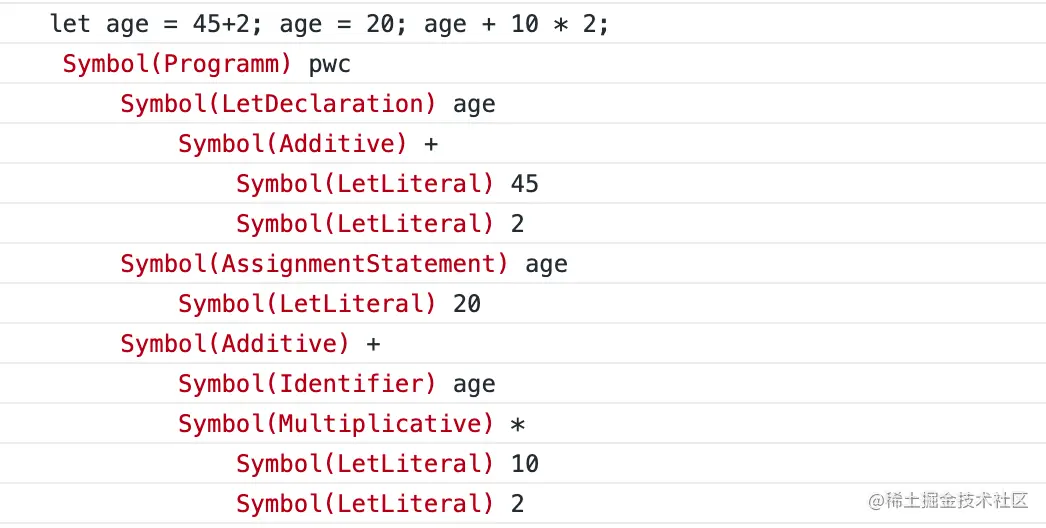Select the Symbol(Identifier) node
This screenshot has width=1046, height=528.
click(307, 384)
